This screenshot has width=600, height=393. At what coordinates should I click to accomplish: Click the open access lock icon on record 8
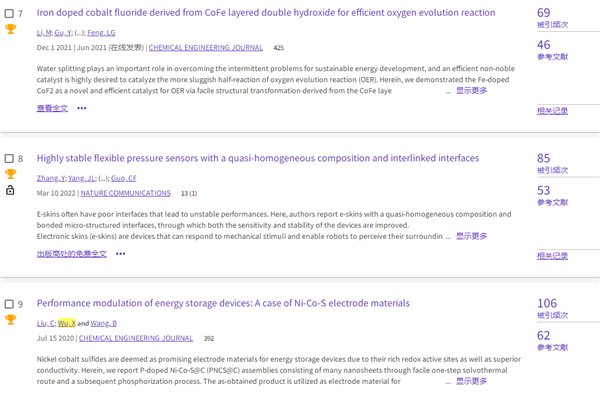click(10, 190)
